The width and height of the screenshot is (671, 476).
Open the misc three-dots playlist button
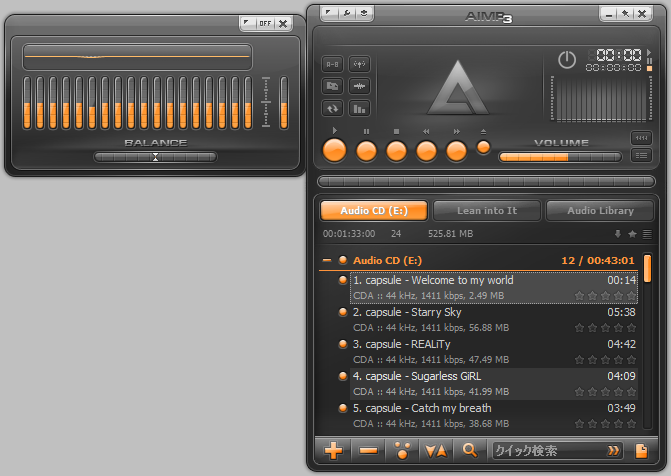(x=402, y=450)
